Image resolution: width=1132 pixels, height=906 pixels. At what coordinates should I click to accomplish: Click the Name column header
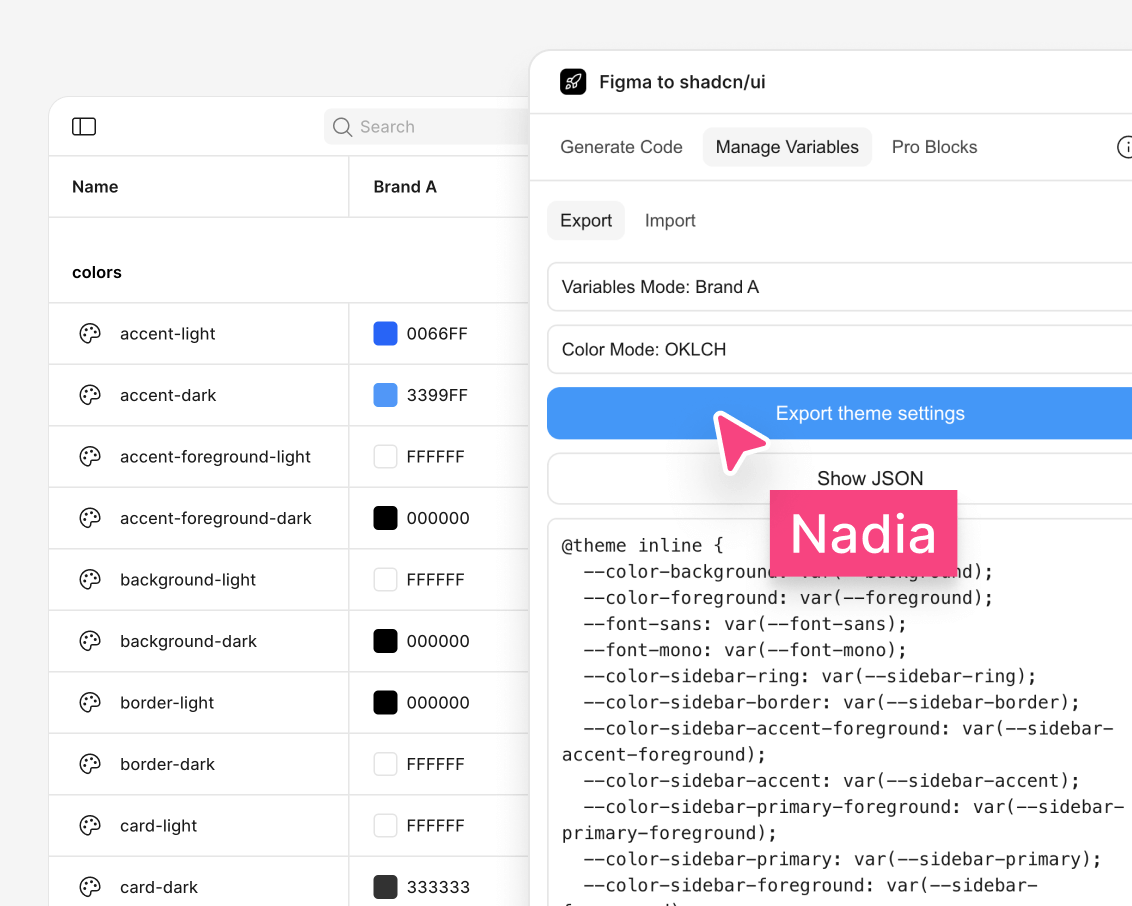[95, 187]
